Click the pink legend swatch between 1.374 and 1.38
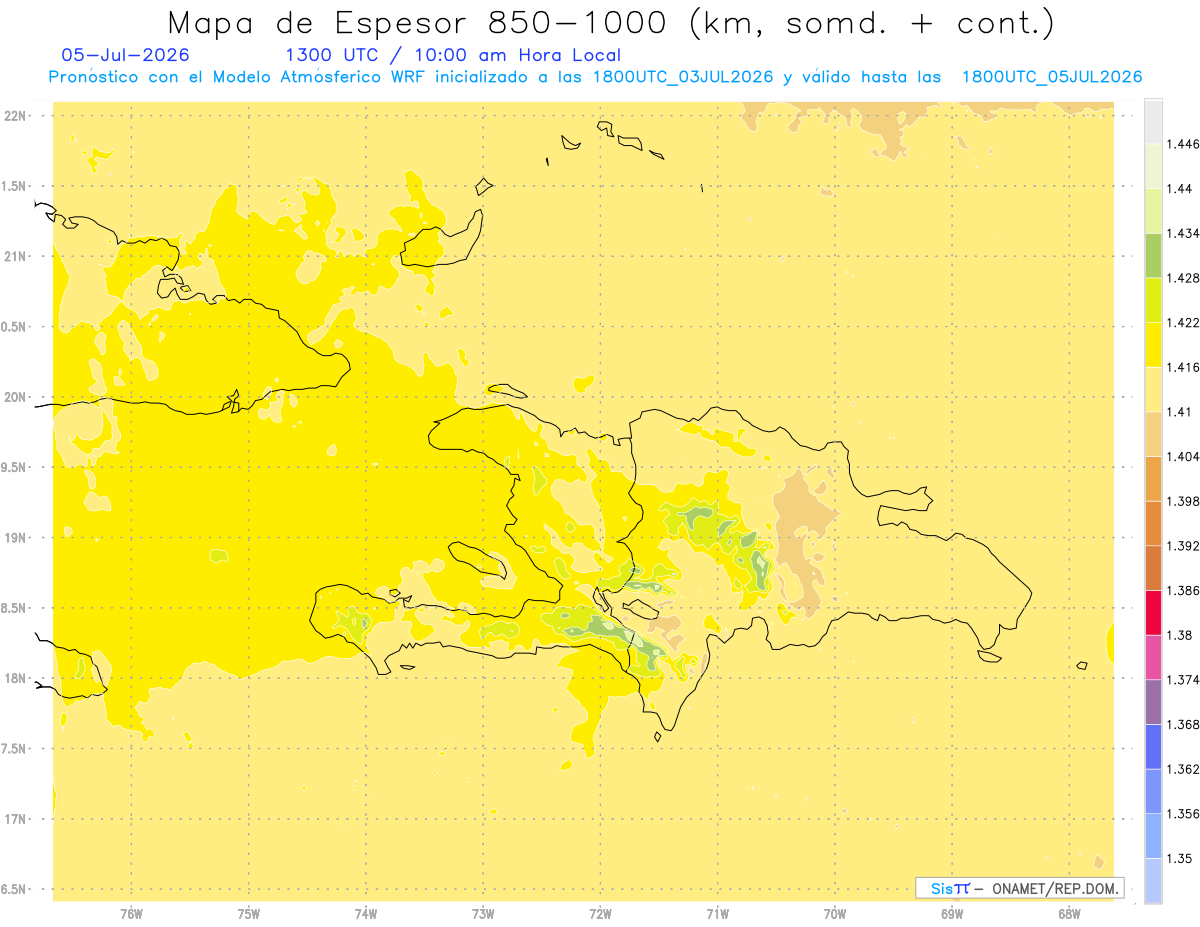The height and width of the screenshot is (927, 1200). 1153,657
